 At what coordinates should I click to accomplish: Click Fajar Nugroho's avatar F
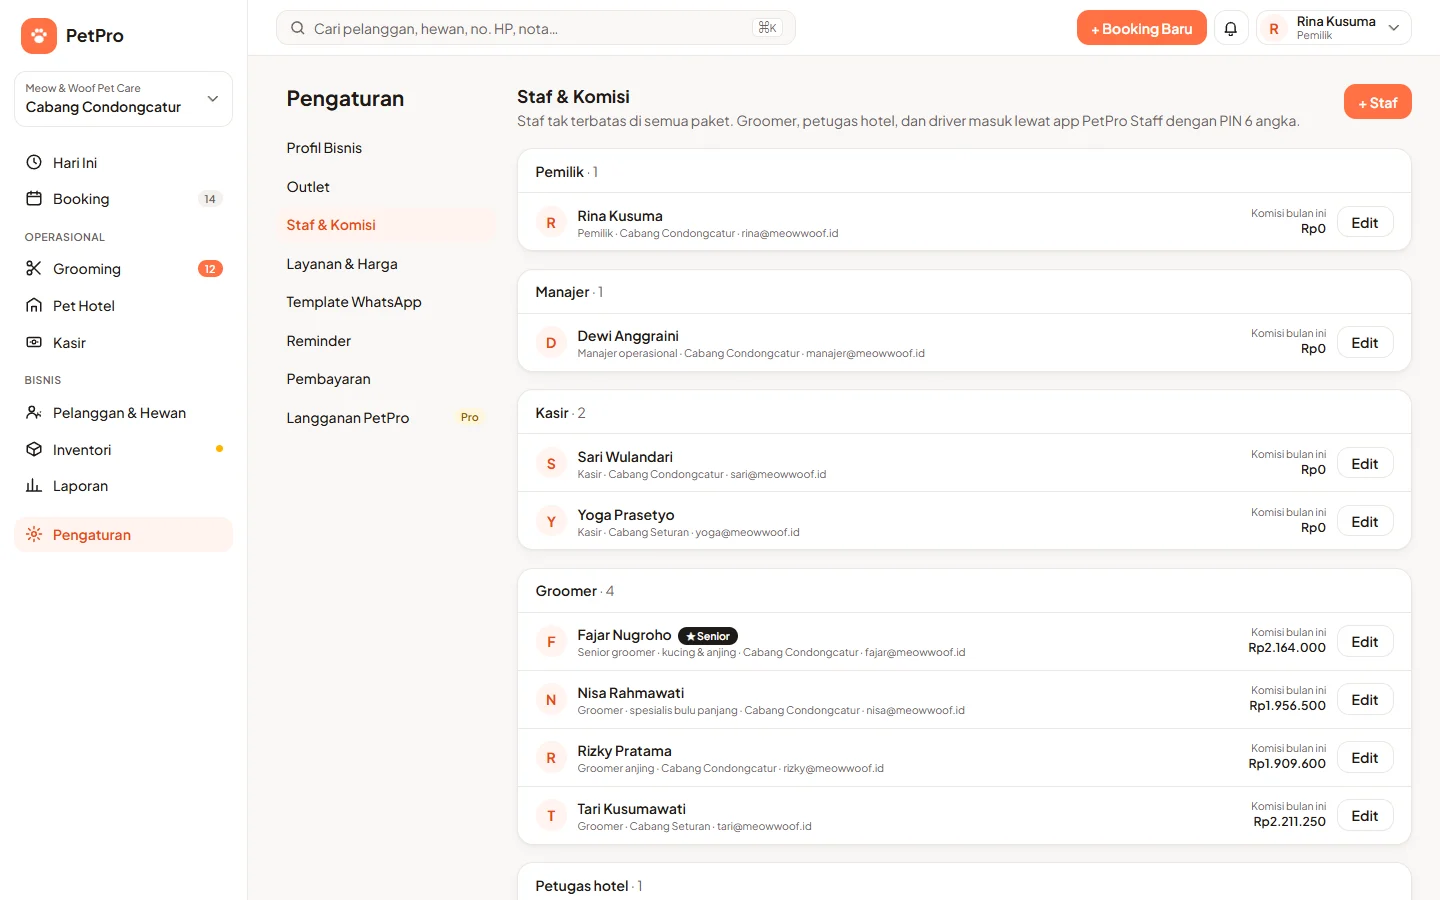pyautogui.click(x=551, y=642)
